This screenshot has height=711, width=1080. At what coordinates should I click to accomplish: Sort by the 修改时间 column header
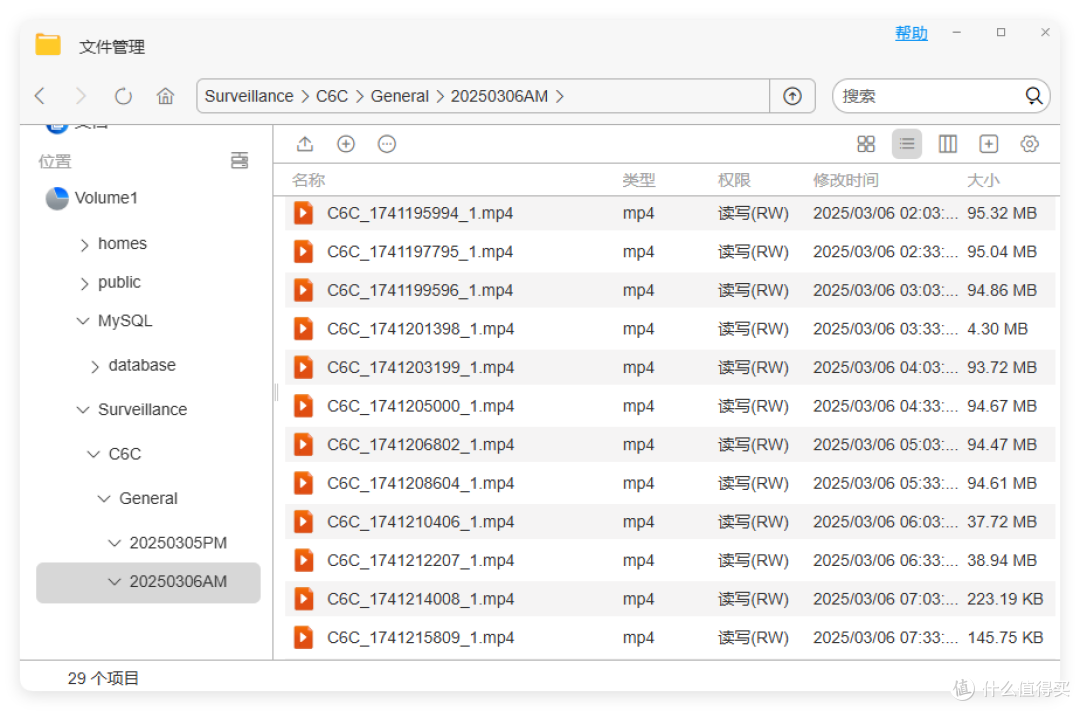click(845, 180)
